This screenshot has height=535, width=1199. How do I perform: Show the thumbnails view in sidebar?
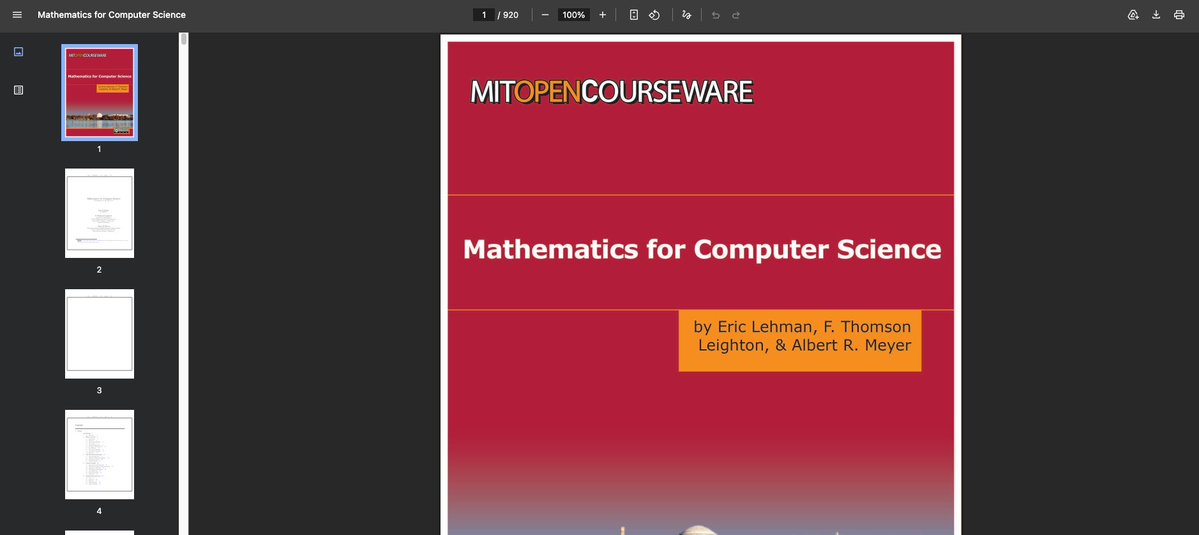(x=18, y=52)
